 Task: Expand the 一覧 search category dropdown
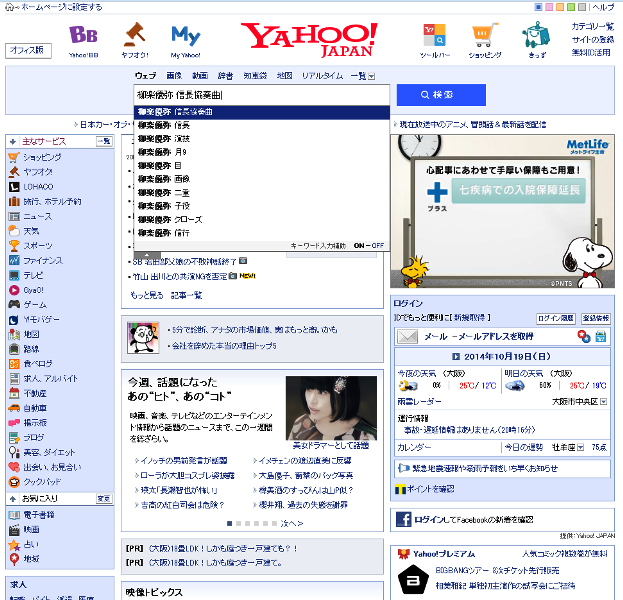(371, 76)
